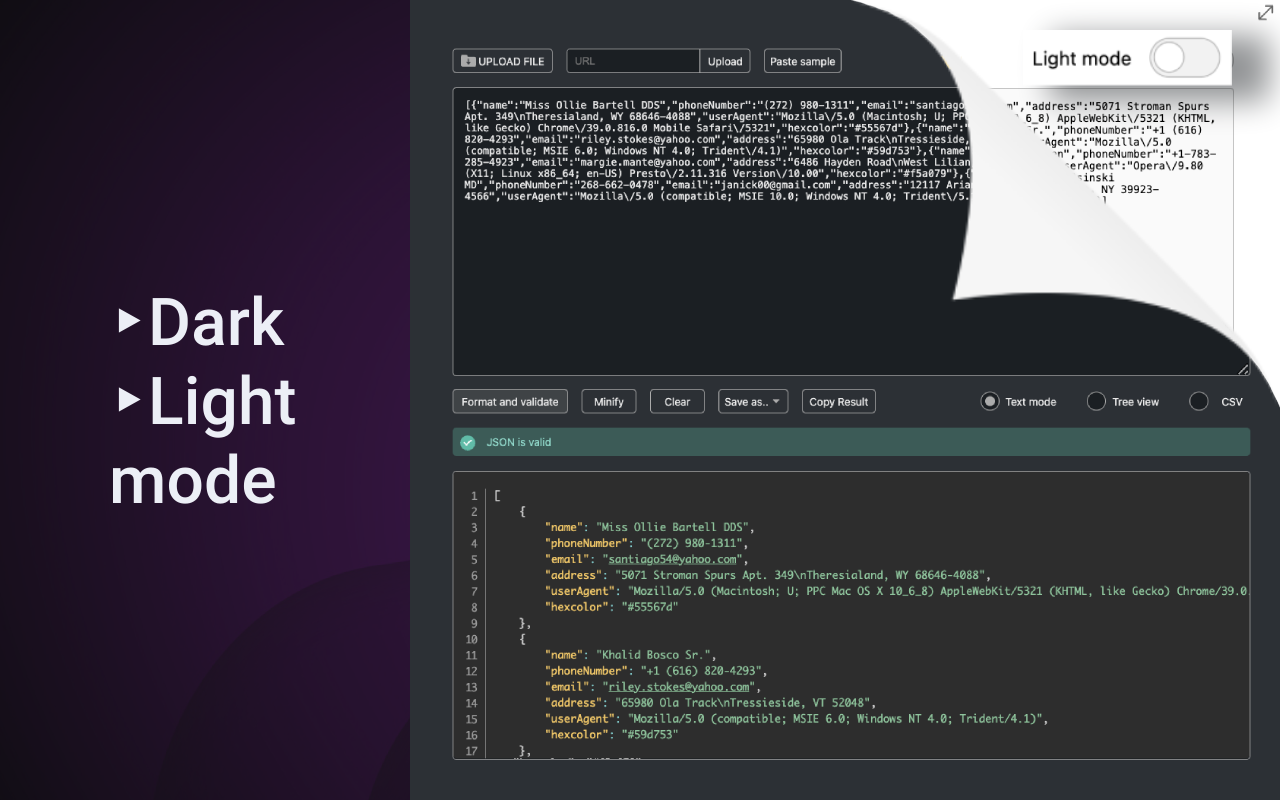Select the Text mode radio button
The height and width of the screenshot is (800, 1280).
point(990,402)
